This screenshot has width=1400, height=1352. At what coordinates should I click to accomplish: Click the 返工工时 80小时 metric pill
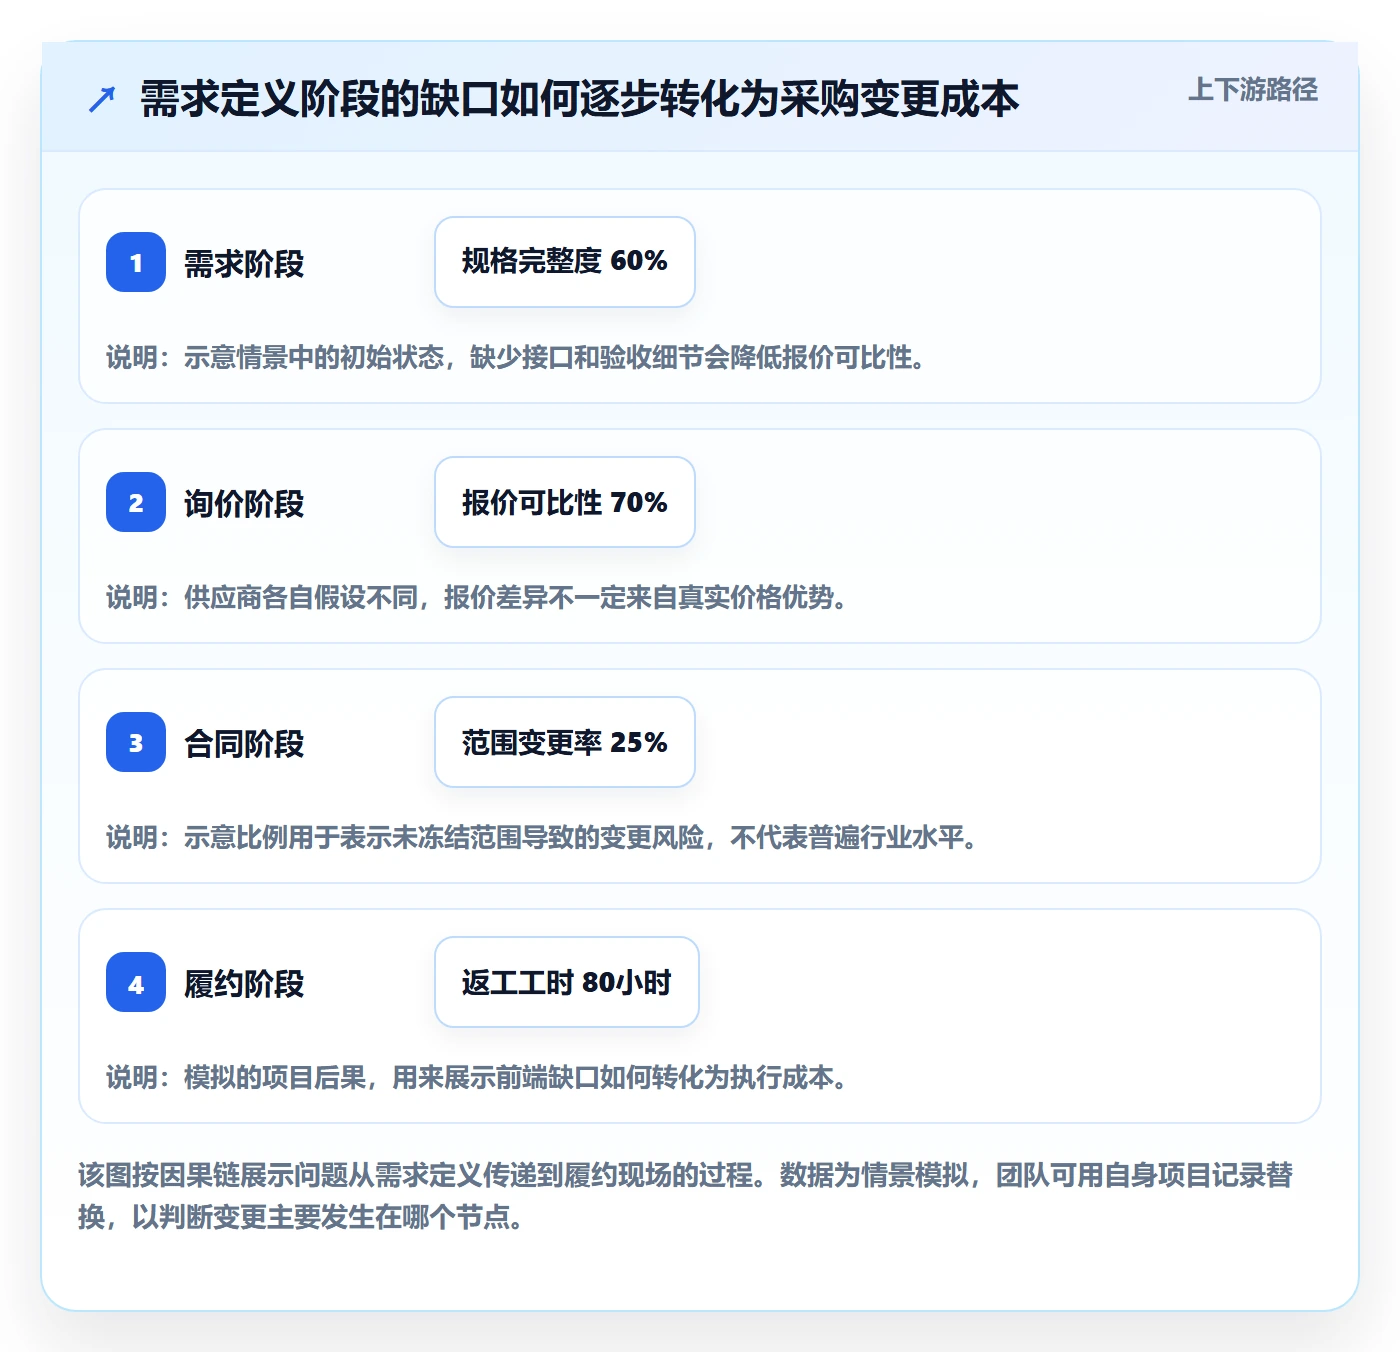pos(567,982)
